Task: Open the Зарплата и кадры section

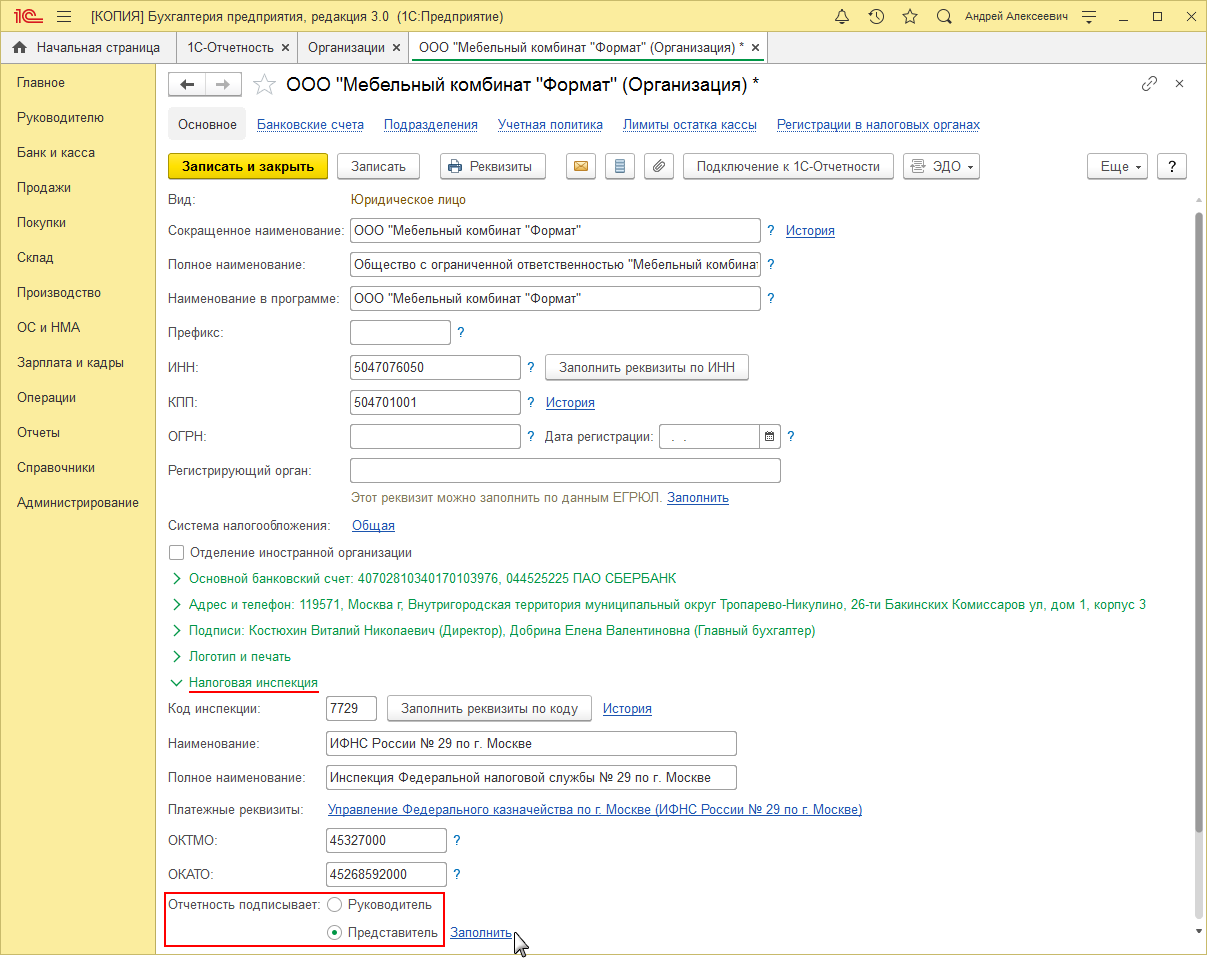Action: pyautogui.click(x=70, y=363)
